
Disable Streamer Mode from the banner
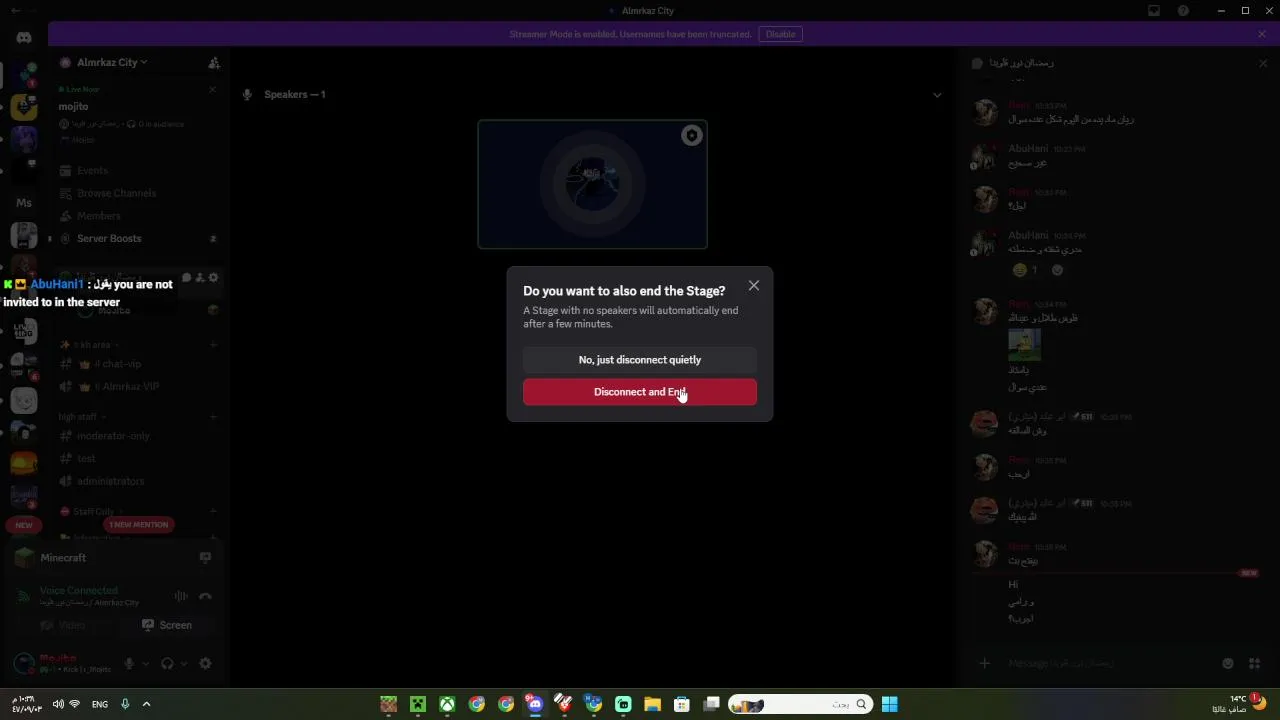click(781, 34)
